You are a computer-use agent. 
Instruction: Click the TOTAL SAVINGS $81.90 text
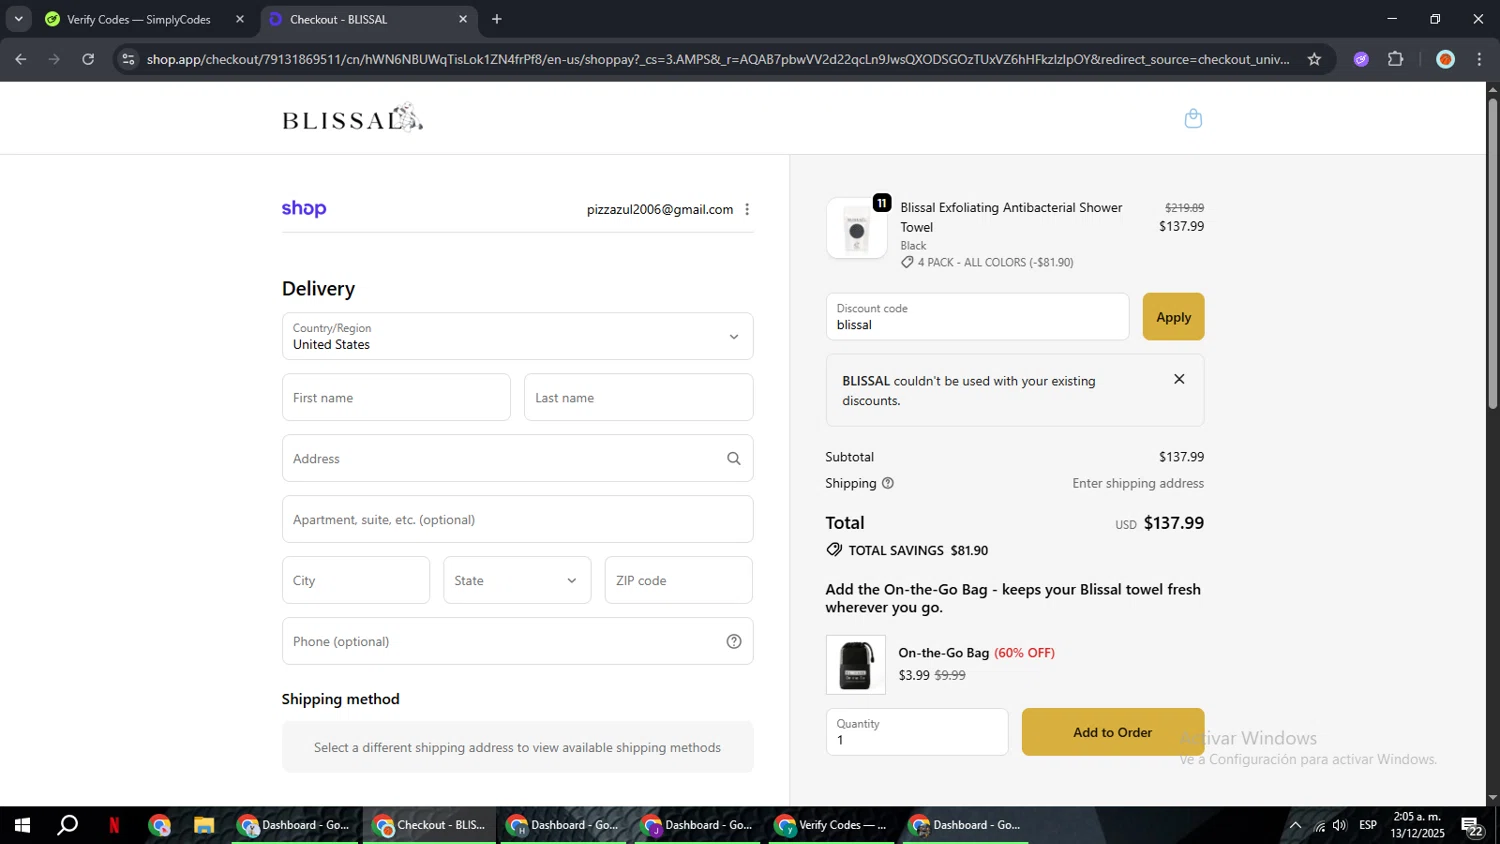click(917, 550)
